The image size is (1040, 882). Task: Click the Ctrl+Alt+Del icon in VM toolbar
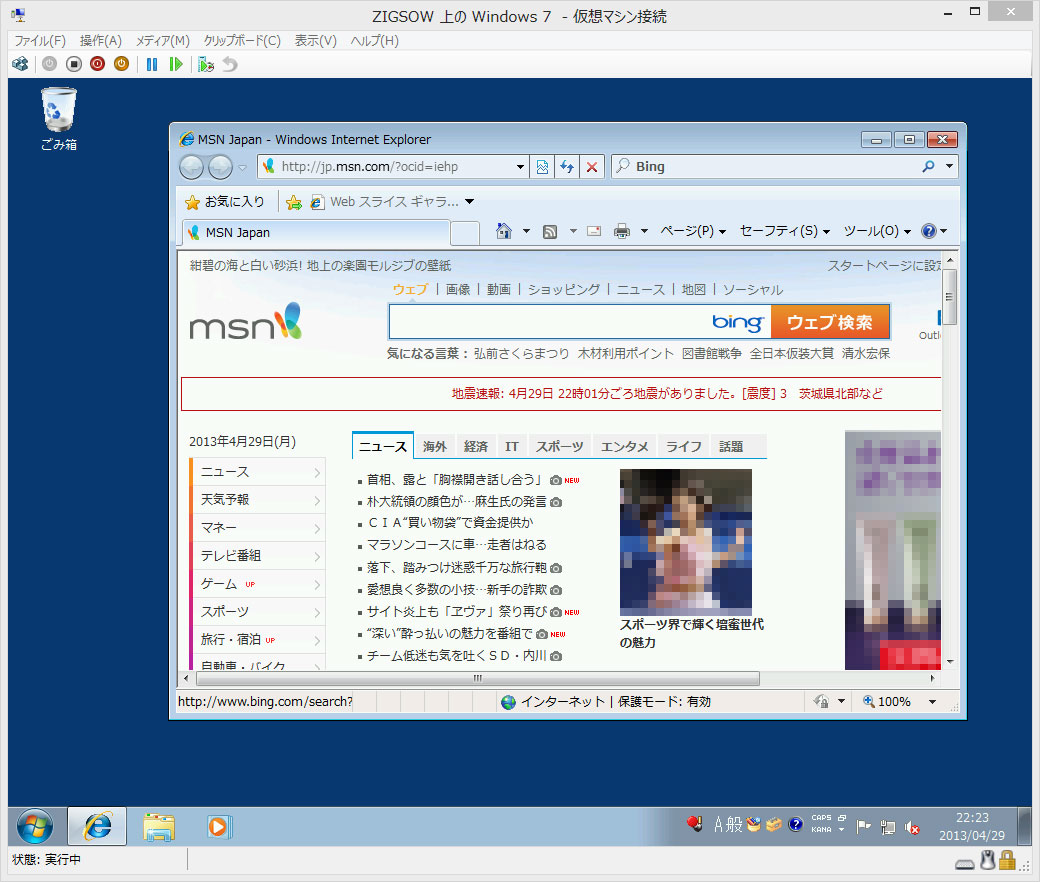coord(21,64)
